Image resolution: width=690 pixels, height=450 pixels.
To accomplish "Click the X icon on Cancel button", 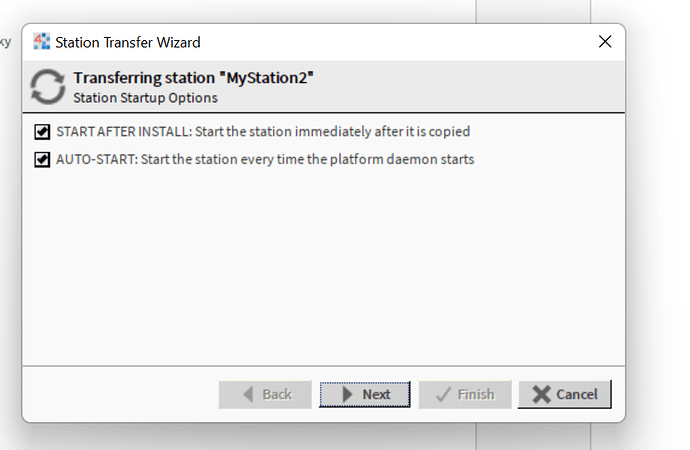I will click(541, 394).
